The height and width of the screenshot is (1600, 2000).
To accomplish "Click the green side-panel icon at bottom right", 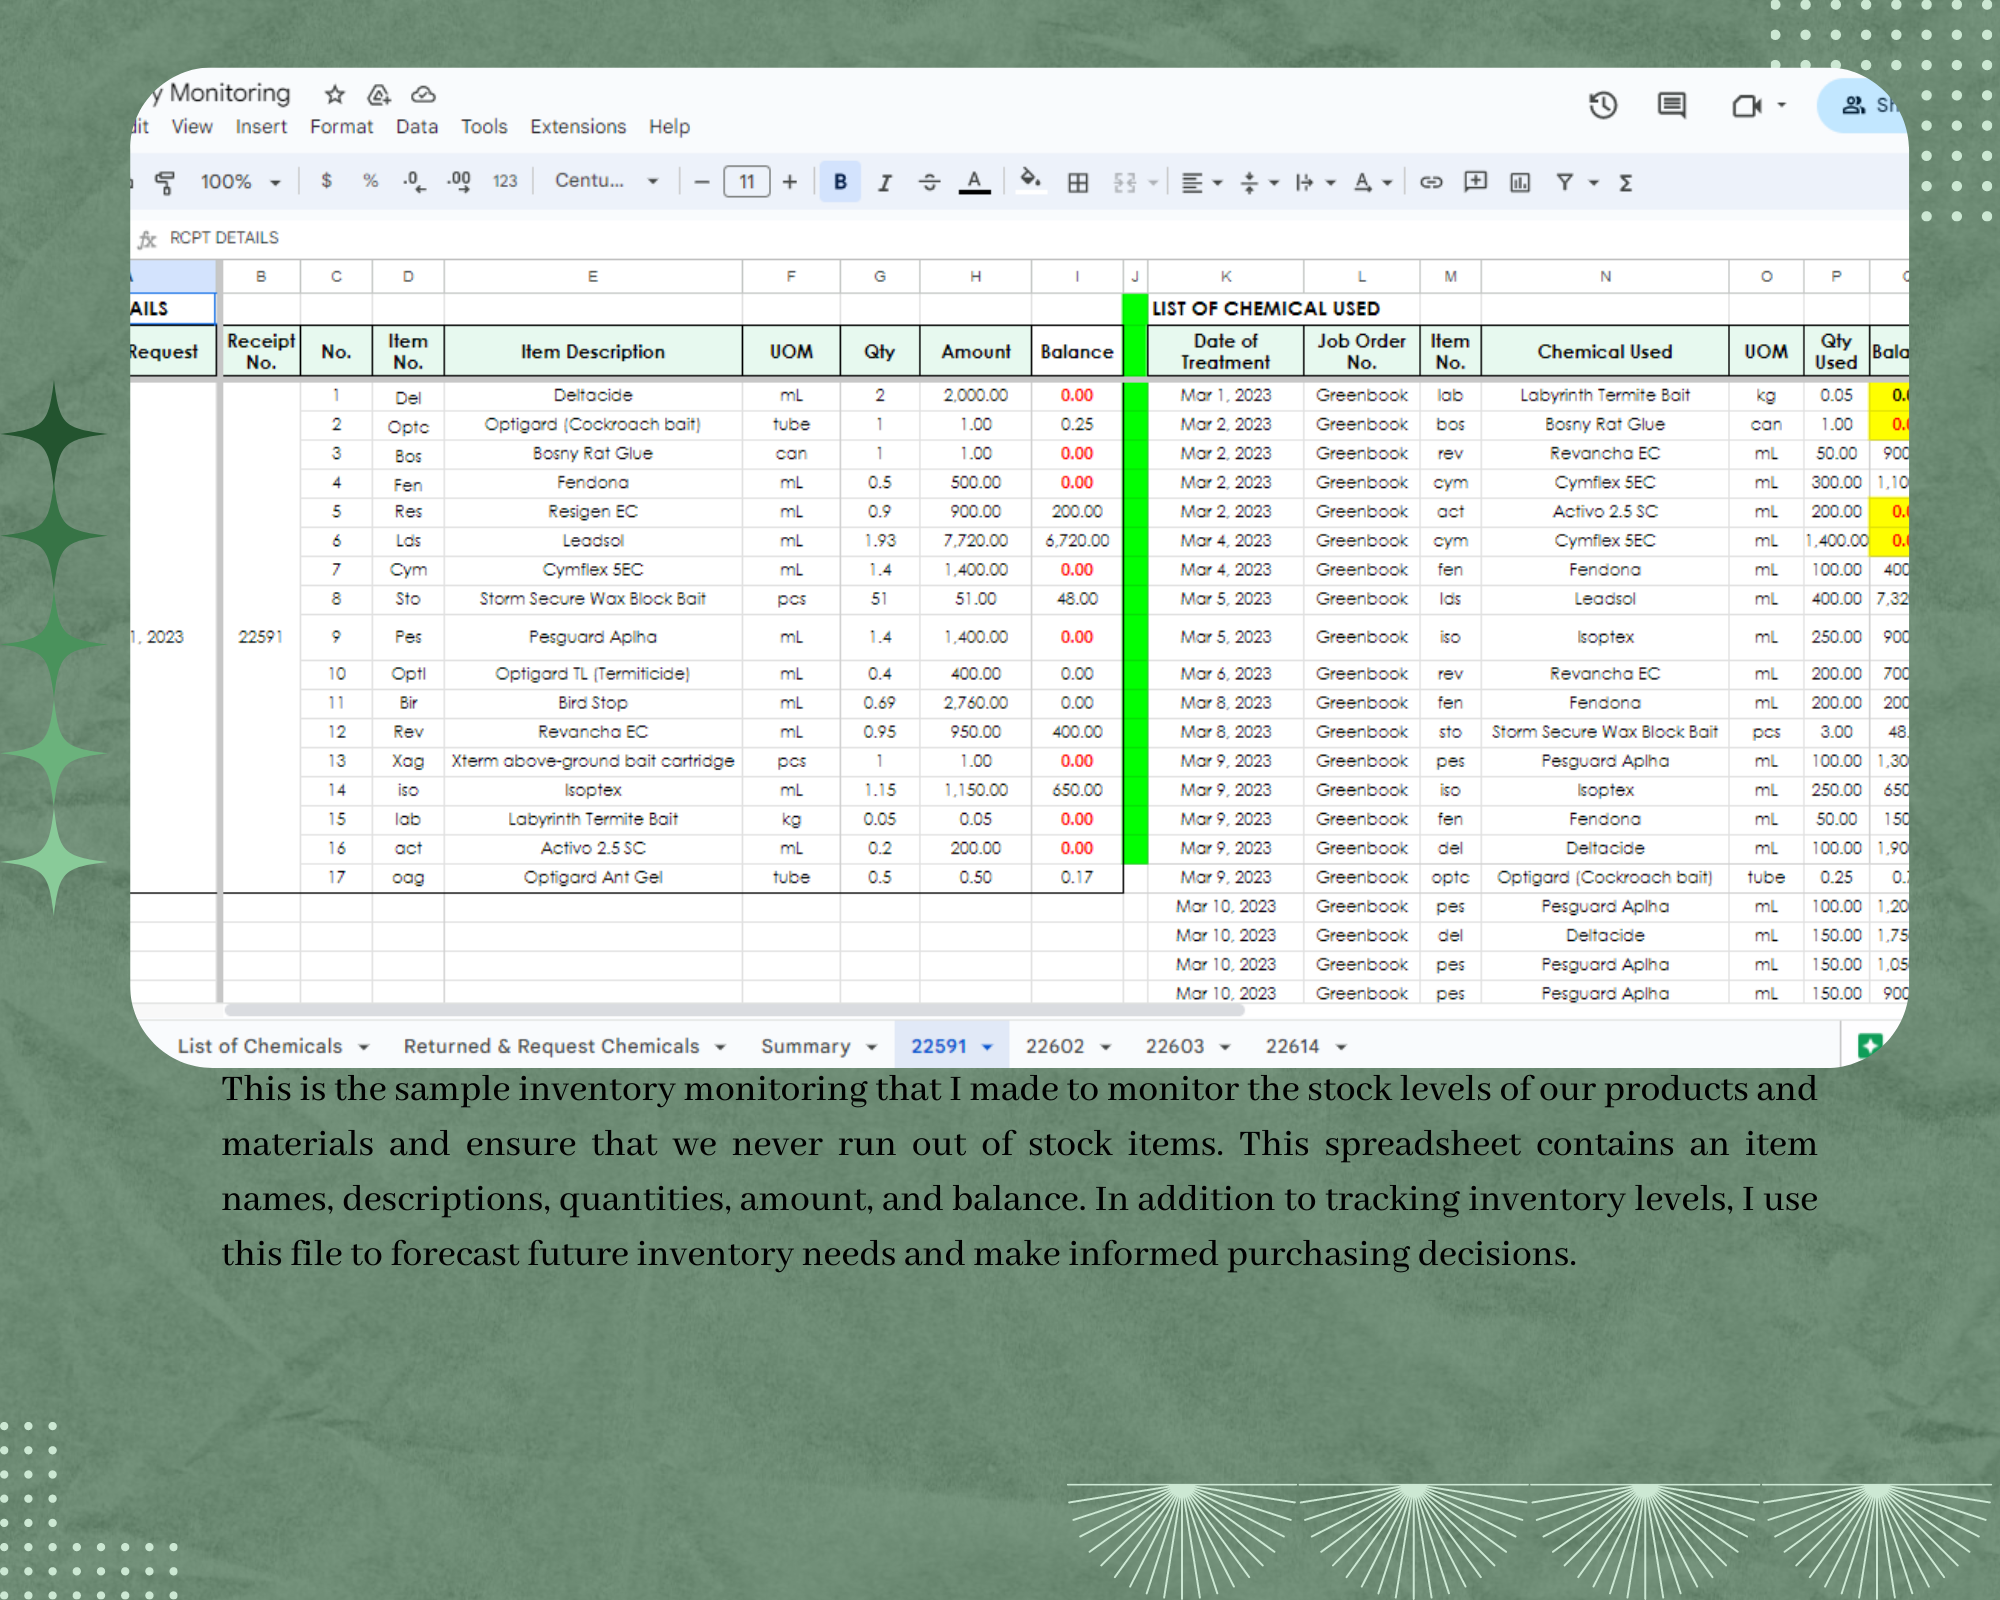I will coord(1869,1046).
